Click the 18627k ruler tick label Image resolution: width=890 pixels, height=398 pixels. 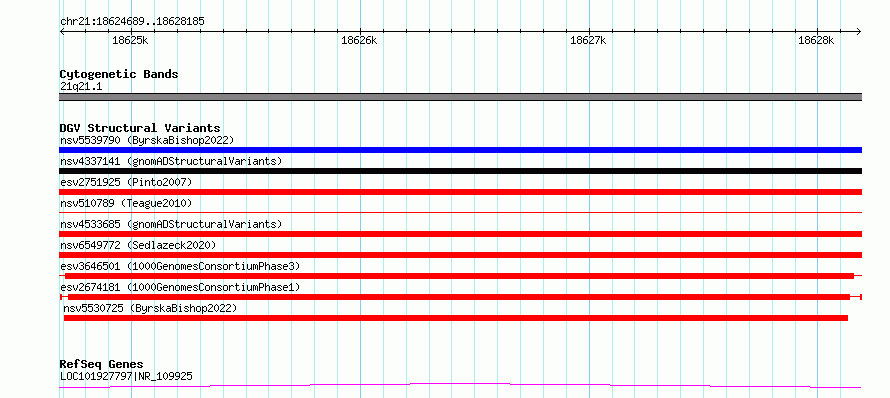[587, 40]
